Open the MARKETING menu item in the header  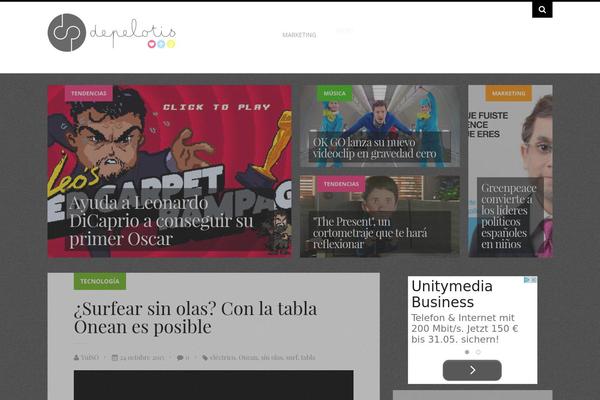(299, 35)
